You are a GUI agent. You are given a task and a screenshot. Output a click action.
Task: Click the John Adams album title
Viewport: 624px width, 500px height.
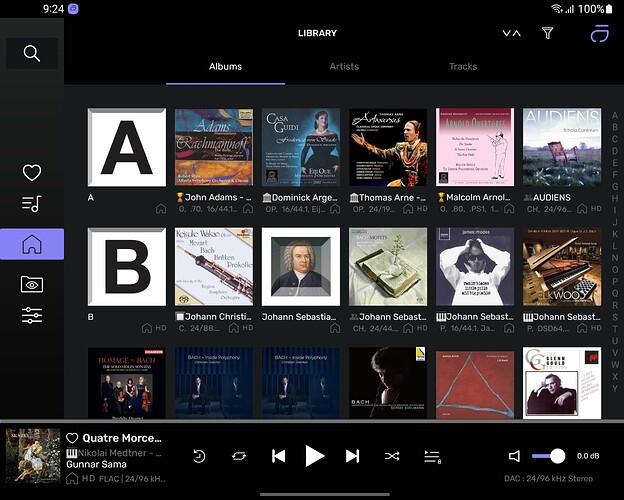[214, 197]
